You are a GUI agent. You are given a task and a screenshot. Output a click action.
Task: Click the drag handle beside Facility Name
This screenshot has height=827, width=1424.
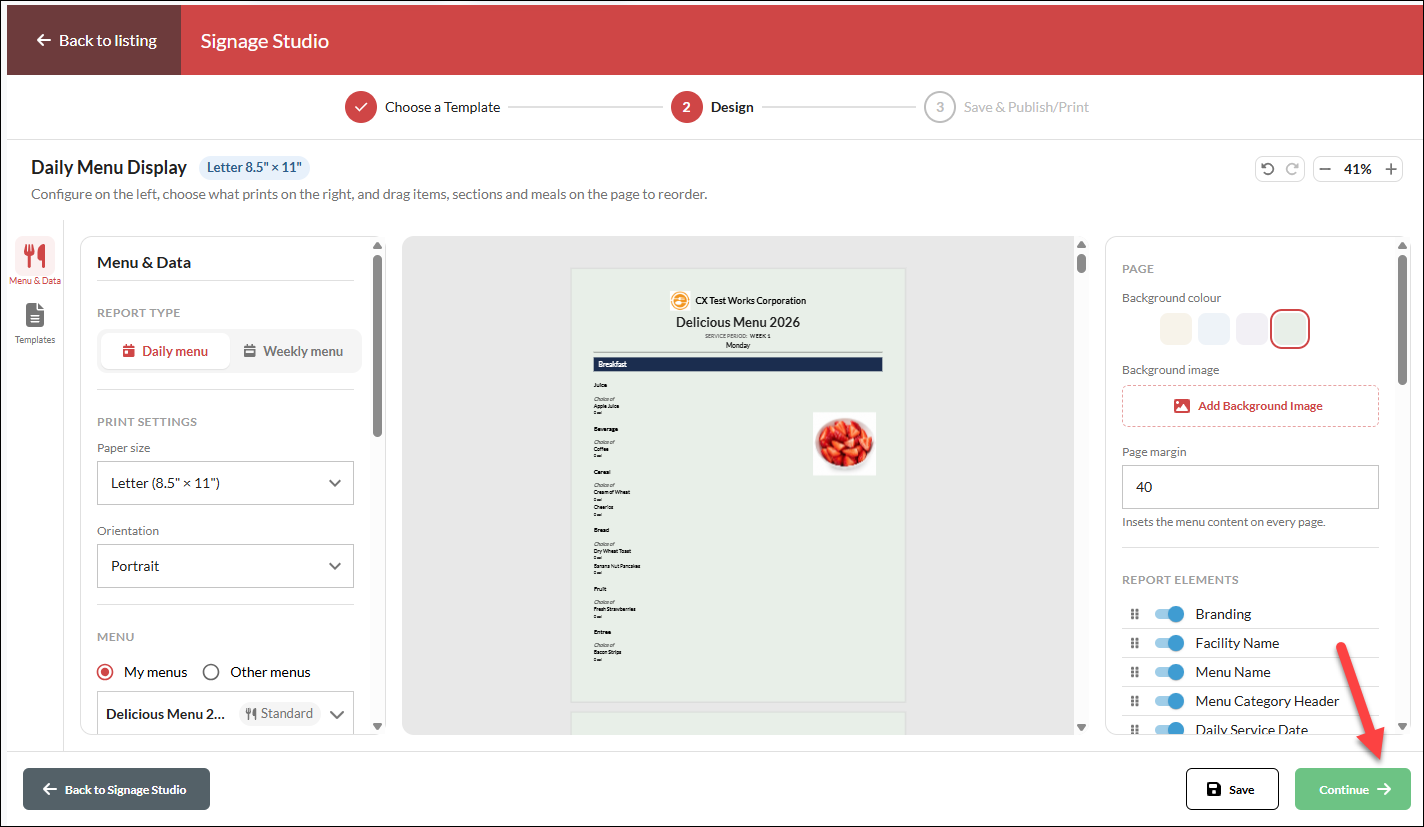point(1135,643)
